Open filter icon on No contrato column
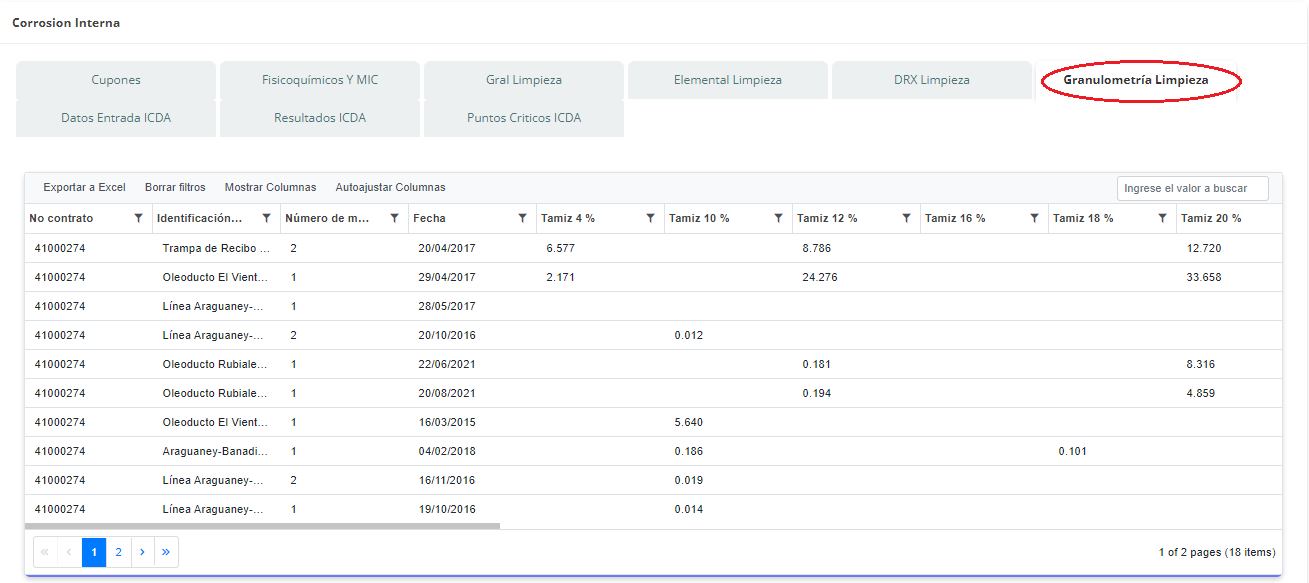The image size is (1309, 583). coord(138,218)
